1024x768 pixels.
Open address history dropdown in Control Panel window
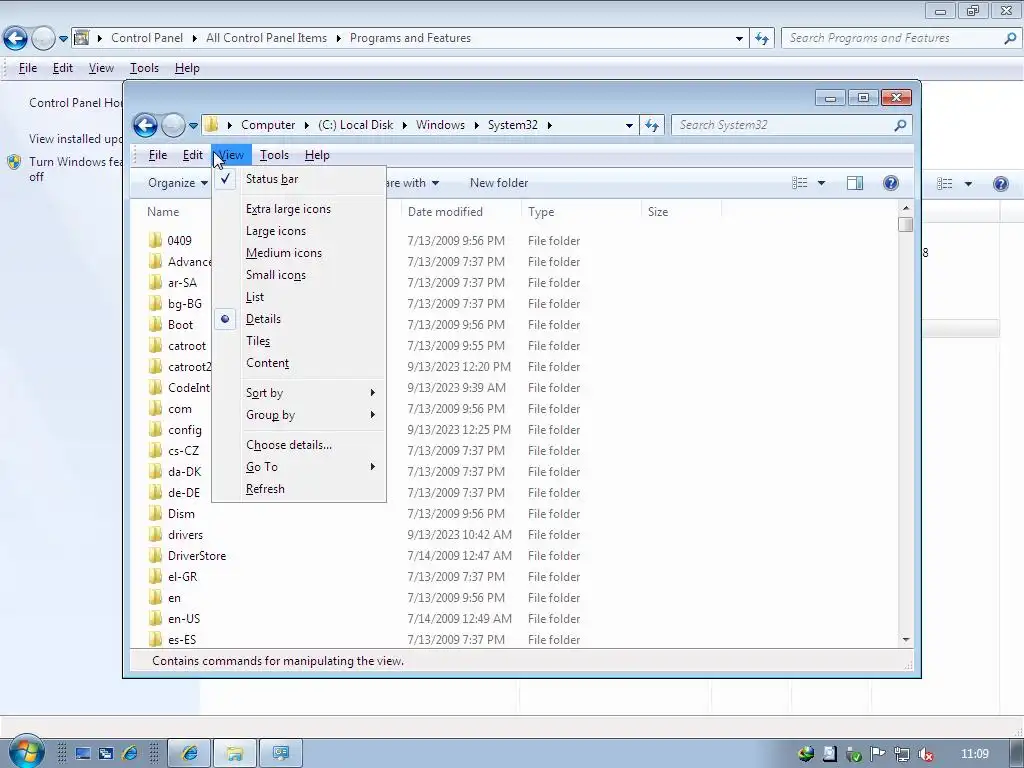739,39
